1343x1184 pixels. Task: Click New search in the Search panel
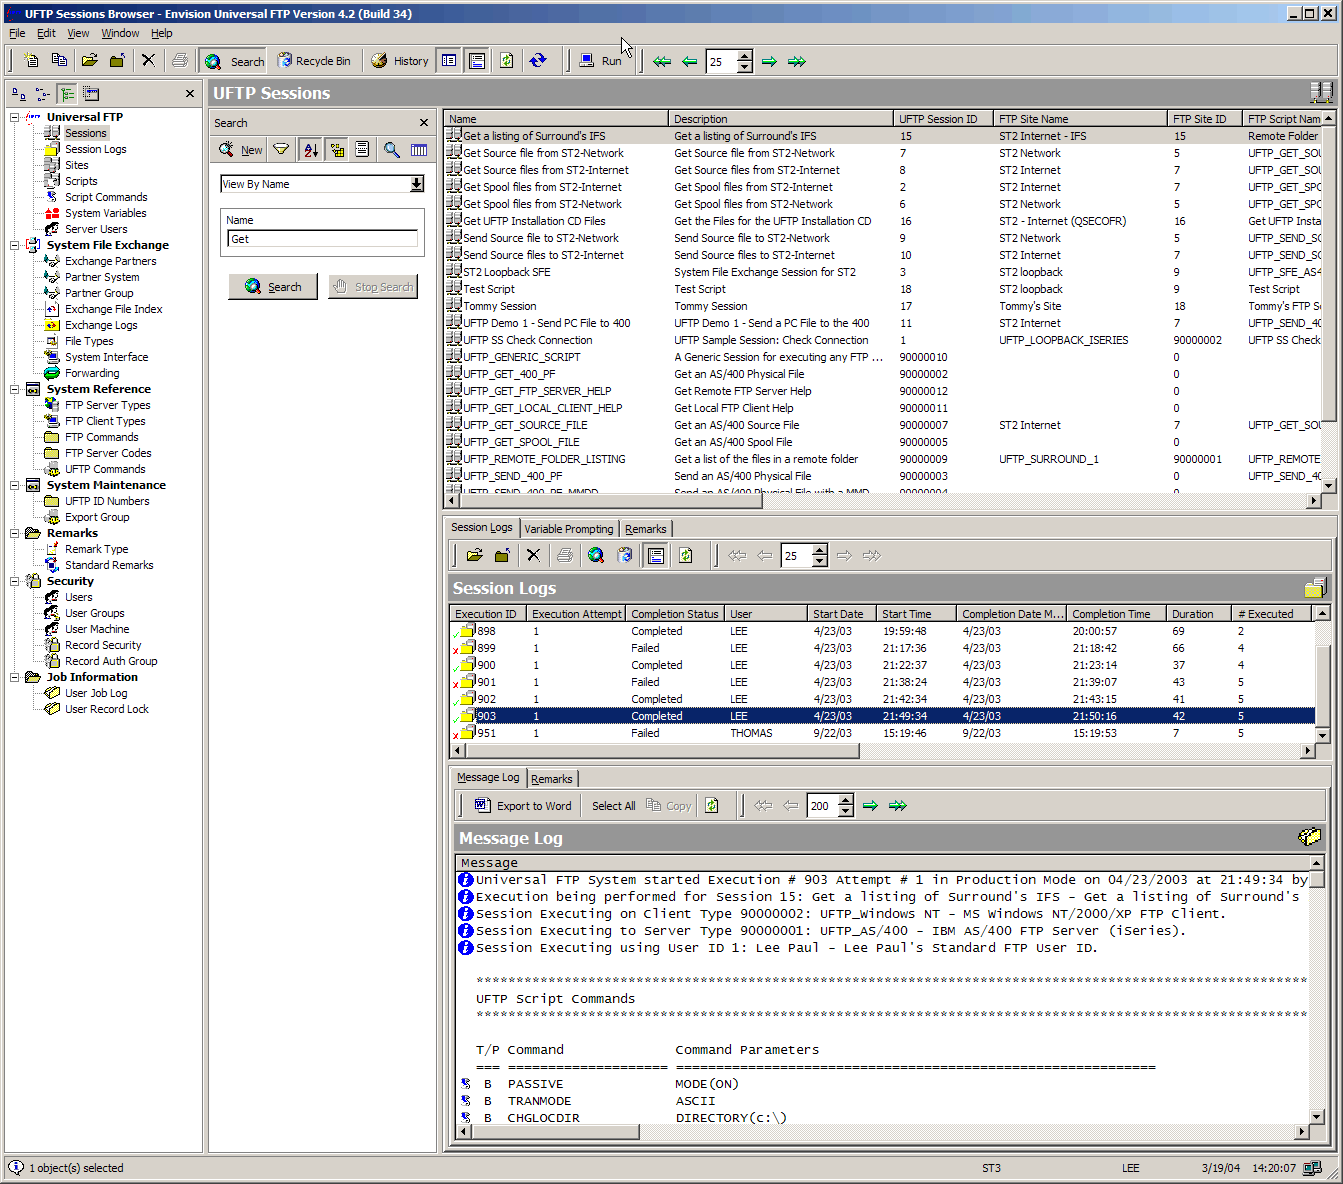[241, 150]
